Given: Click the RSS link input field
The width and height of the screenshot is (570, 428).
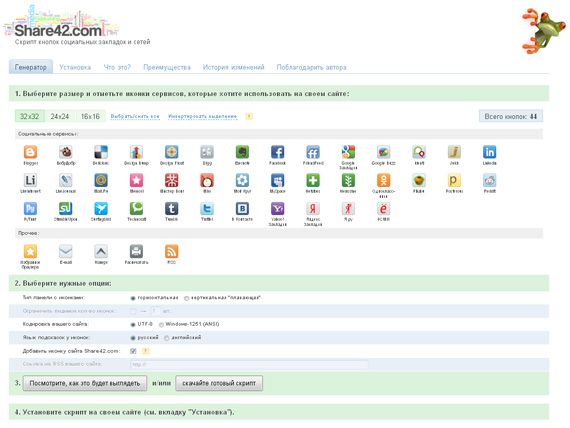Looking at the screenshot, I should click(249, 364).
